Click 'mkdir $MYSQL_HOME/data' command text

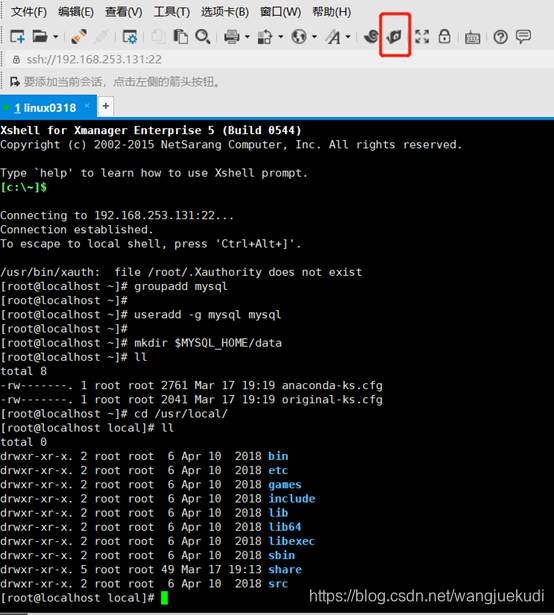(208, 343)
